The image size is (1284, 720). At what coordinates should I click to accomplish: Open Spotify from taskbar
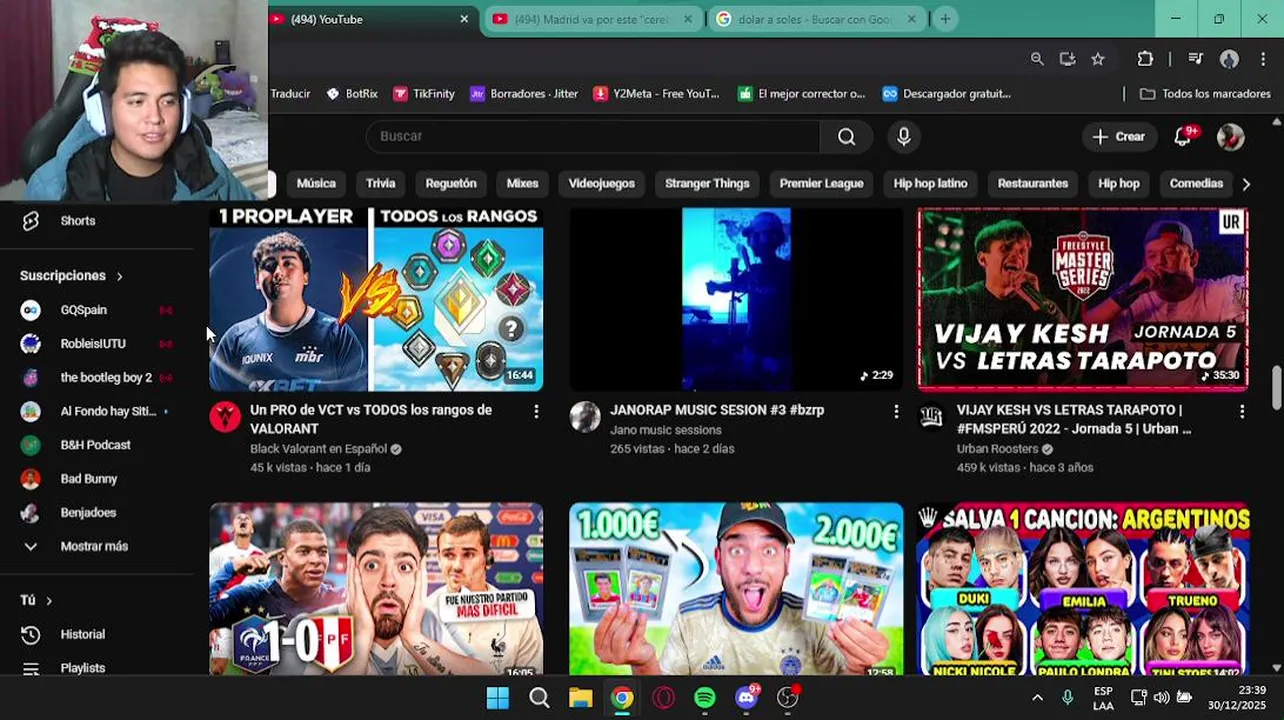pos(705,698)
